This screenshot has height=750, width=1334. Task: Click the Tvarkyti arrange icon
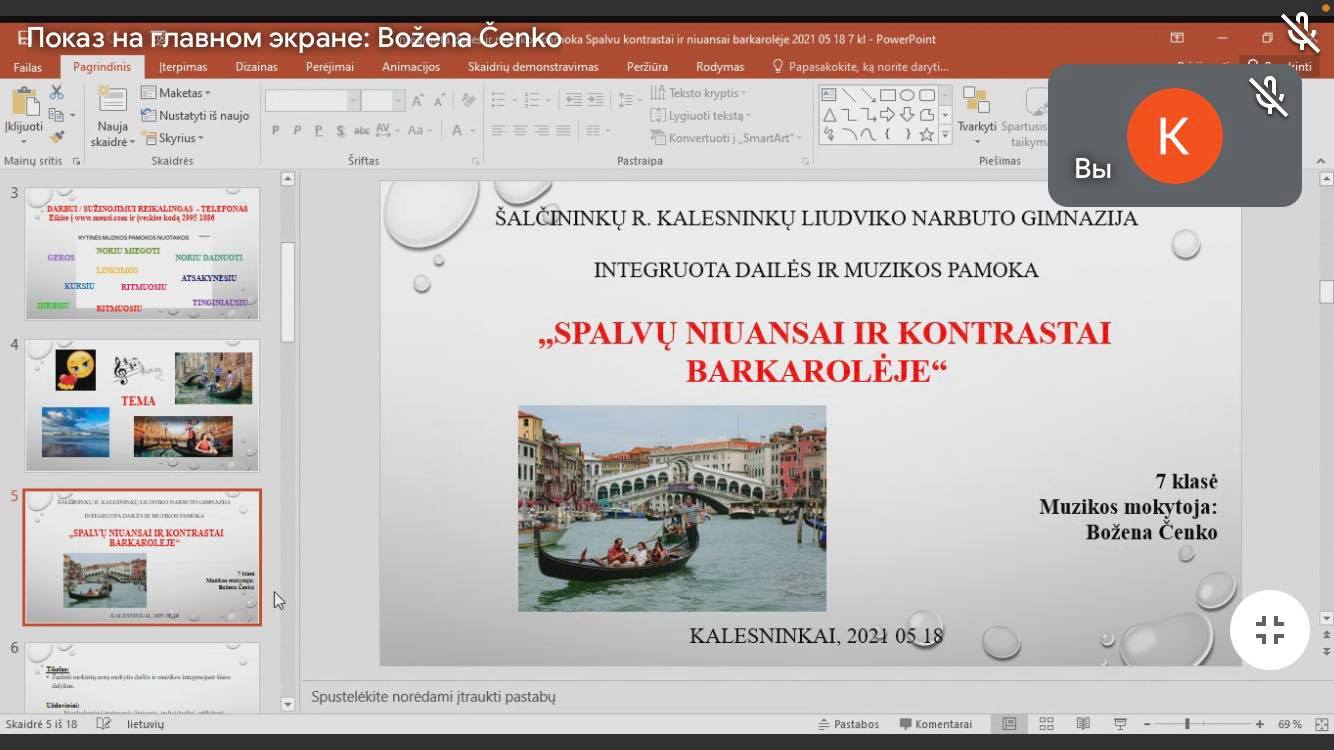[x=976, y=103]
